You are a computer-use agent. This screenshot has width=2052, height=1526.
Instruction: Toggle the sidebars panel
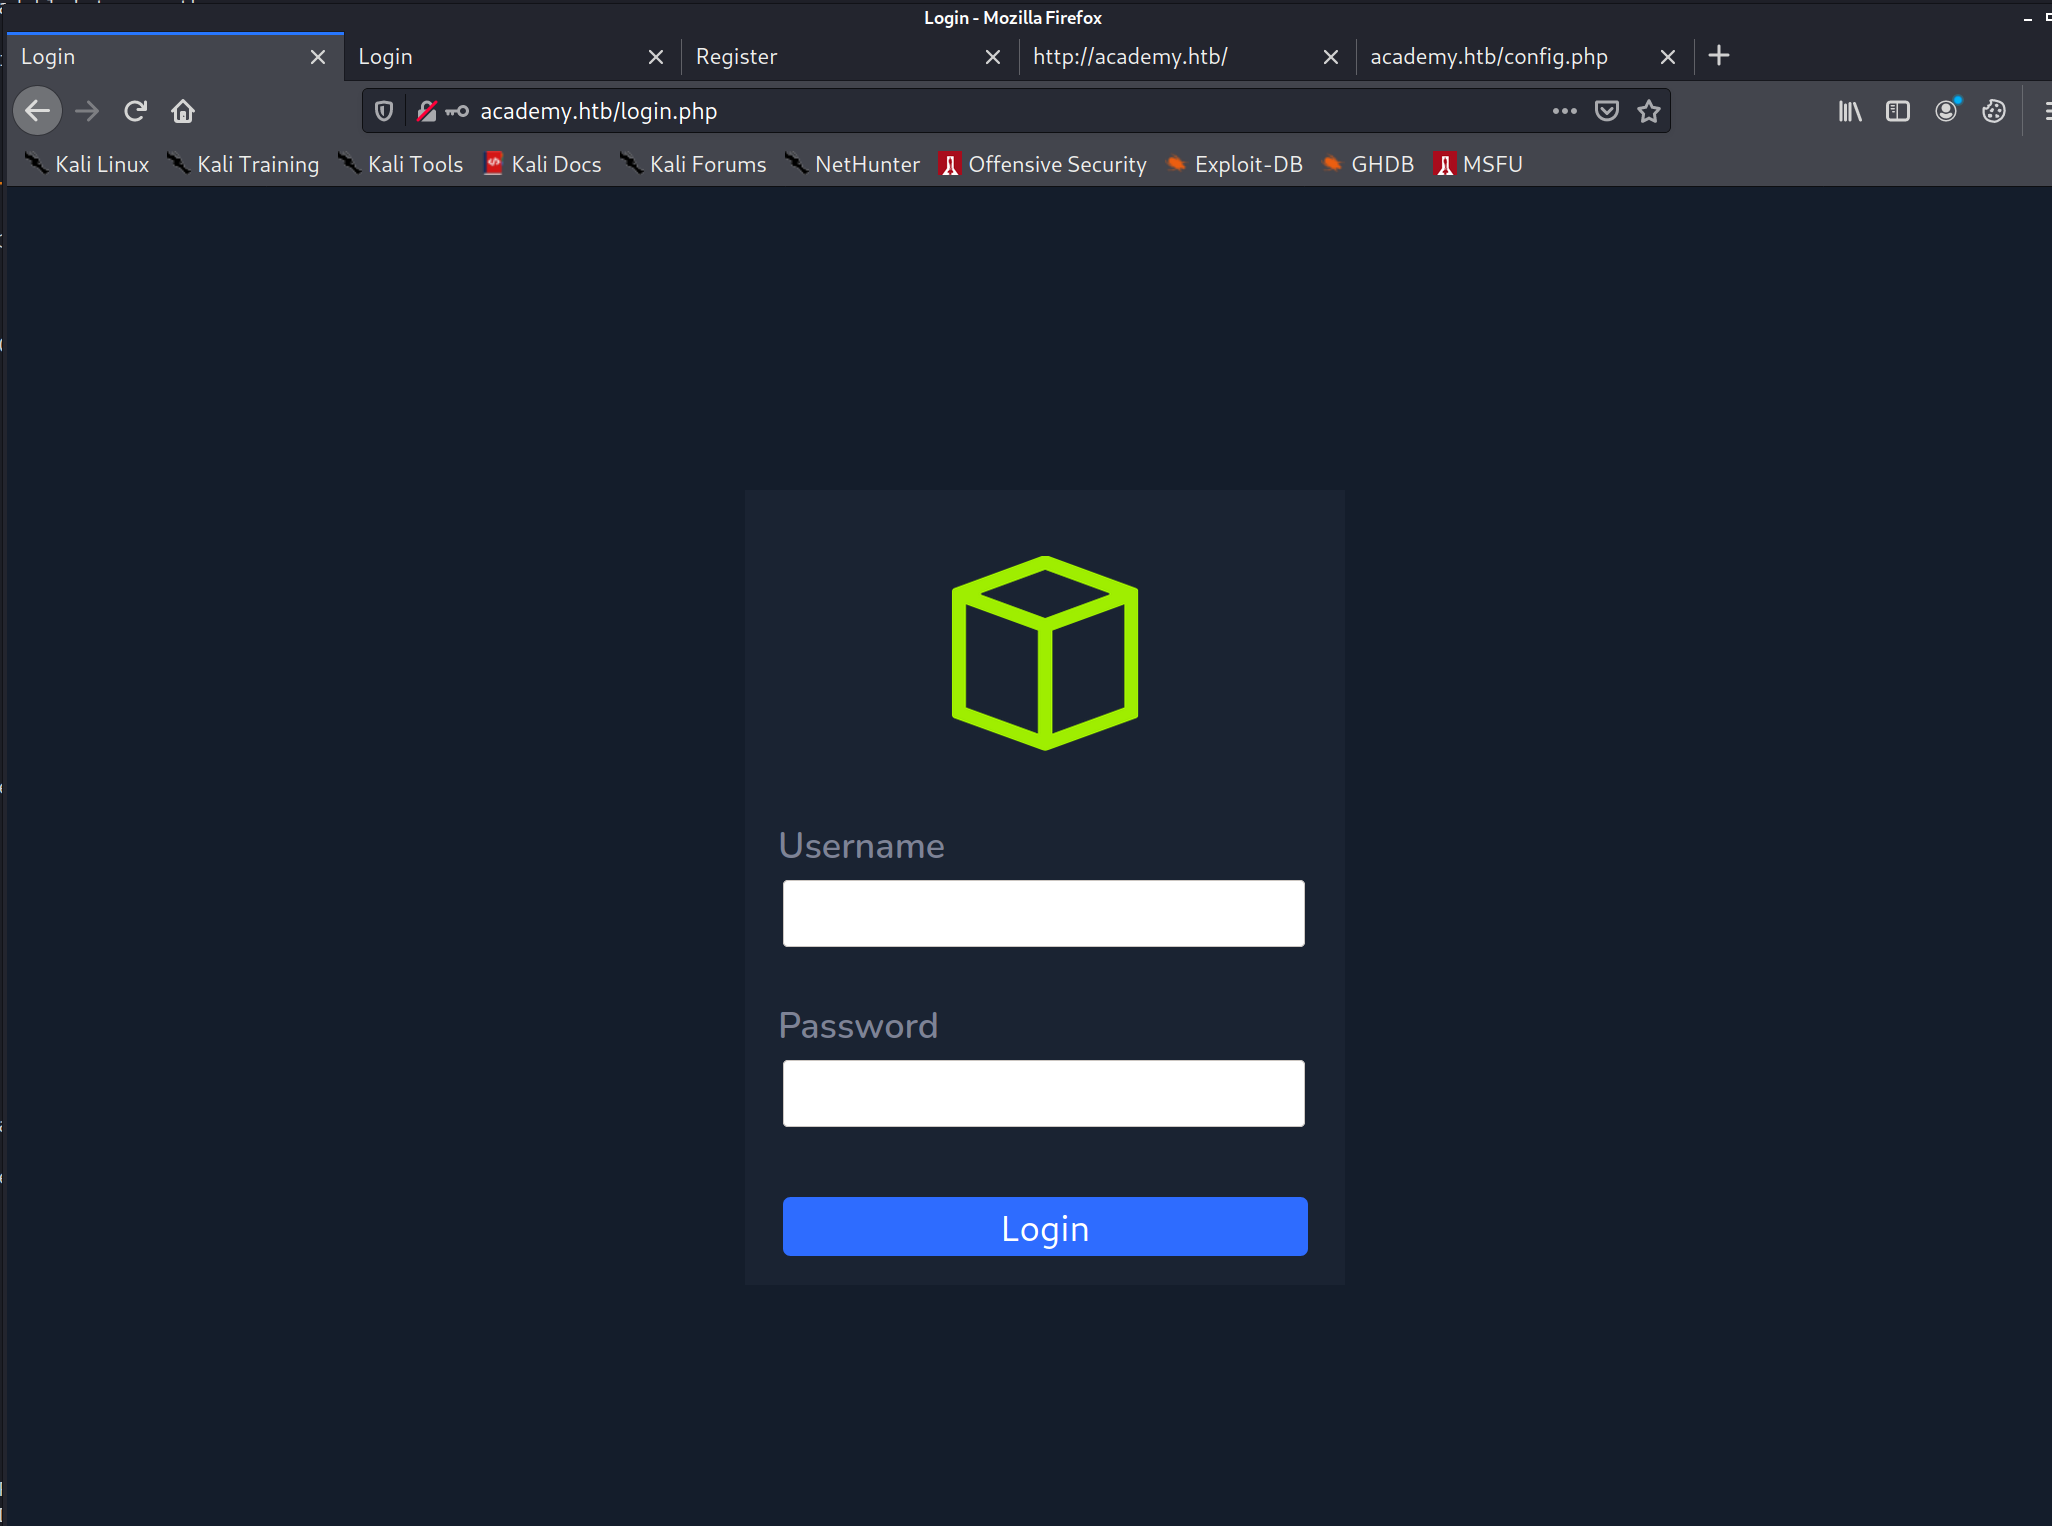1897,111
